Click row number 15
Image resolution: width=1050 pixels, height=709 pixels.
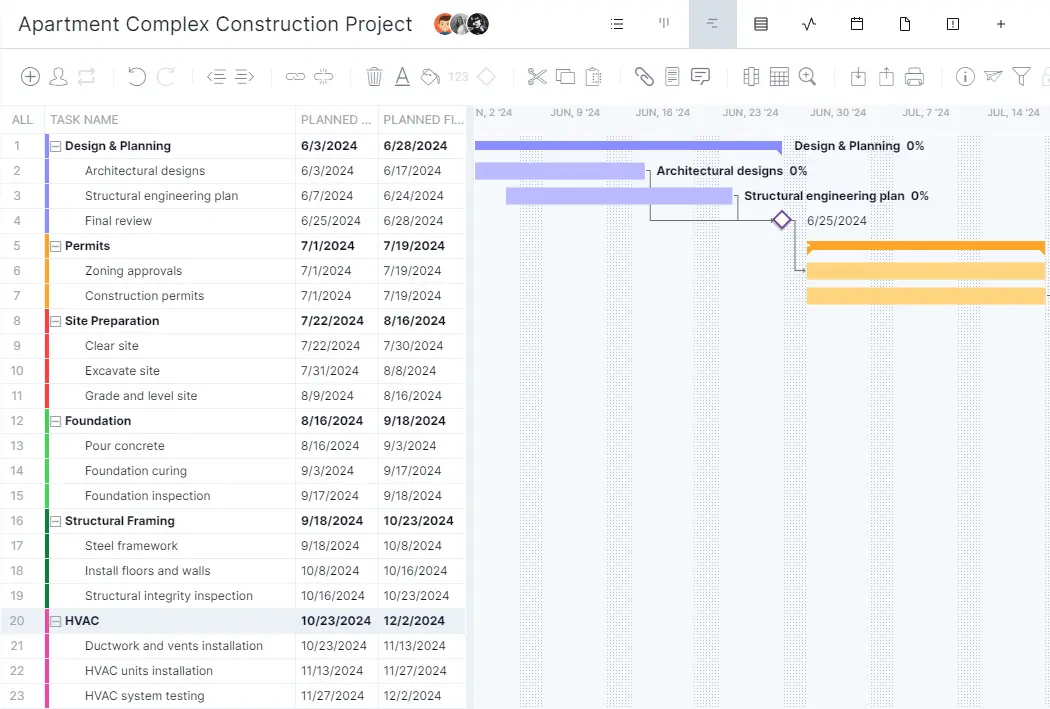tap(17, 496)
